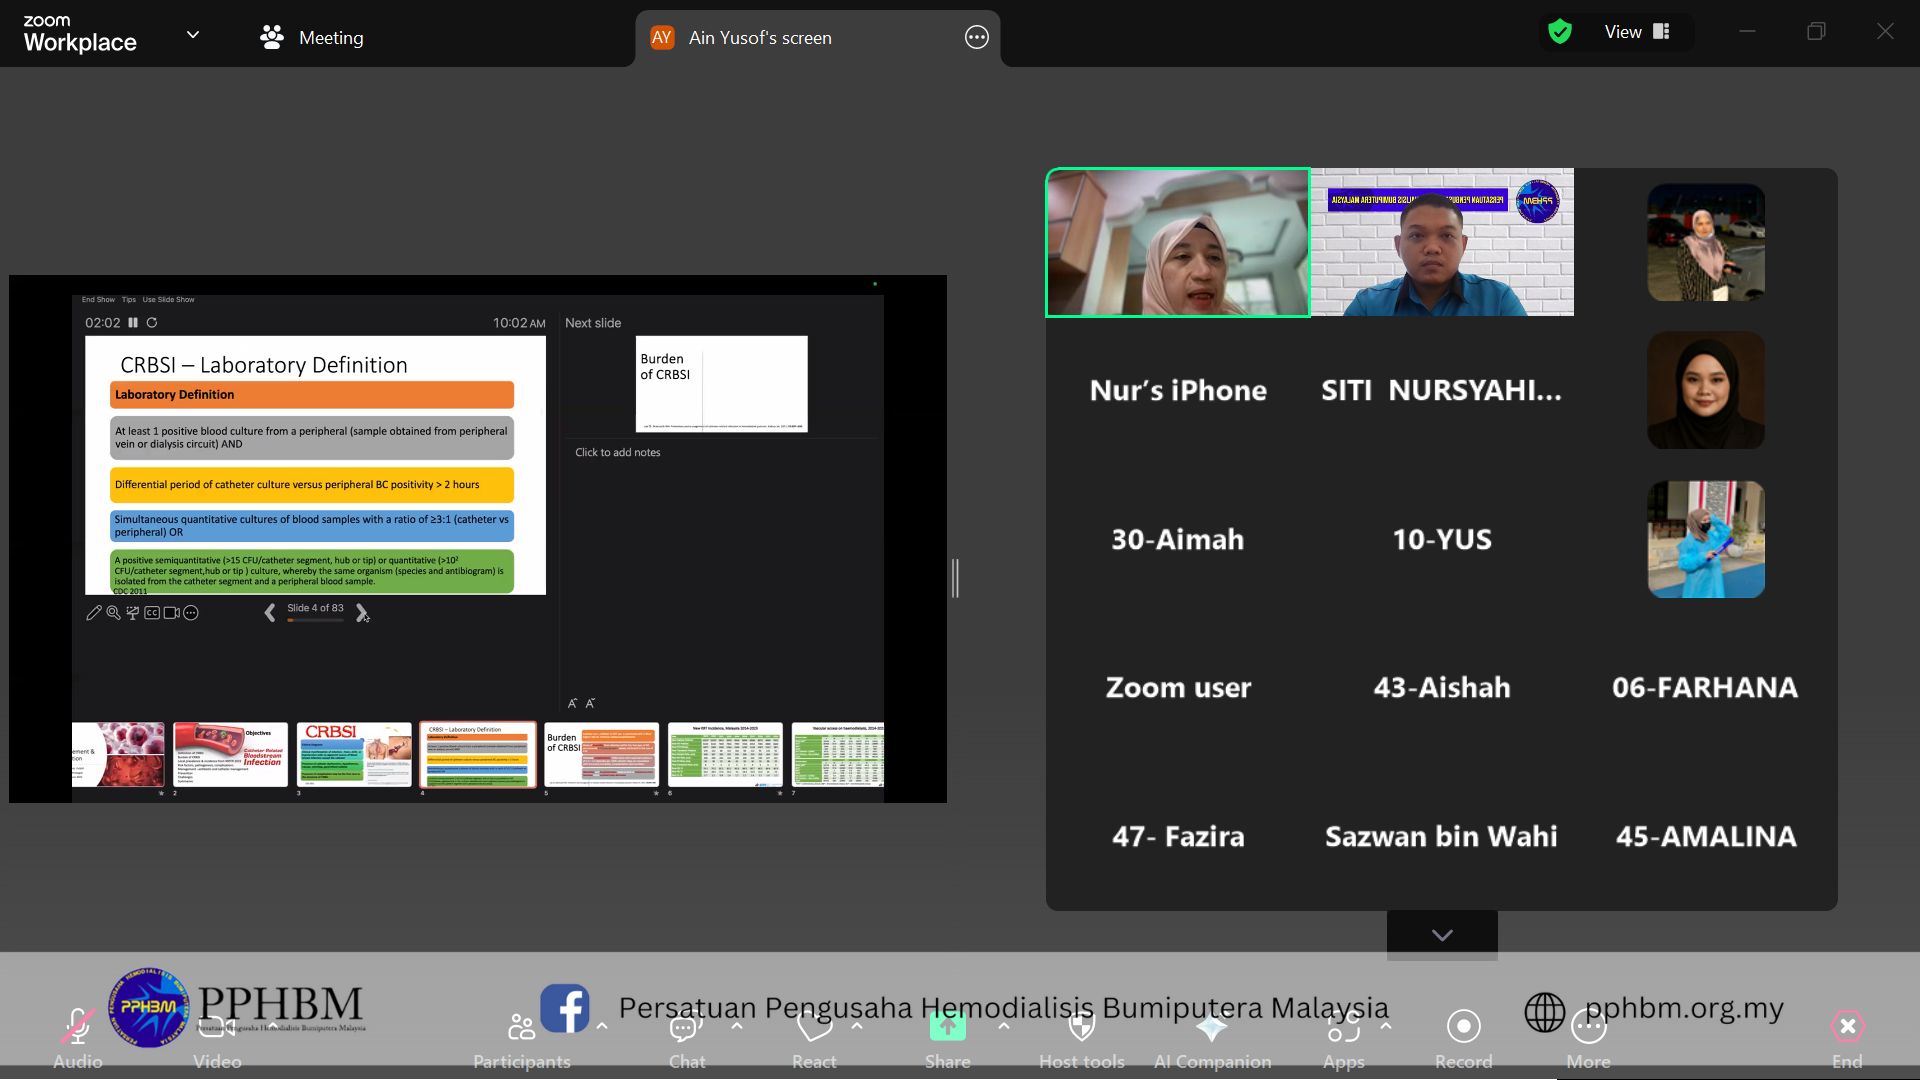Launch the AI Companion

point(1212,1039)
